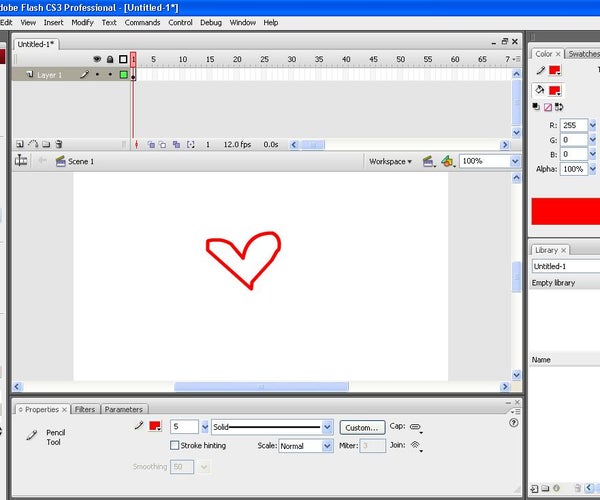This screenshot has height=500, width=600.
Task: Enable the Stroke hinting checkbox
Action: pyautogui.click(x=174, y=445)
